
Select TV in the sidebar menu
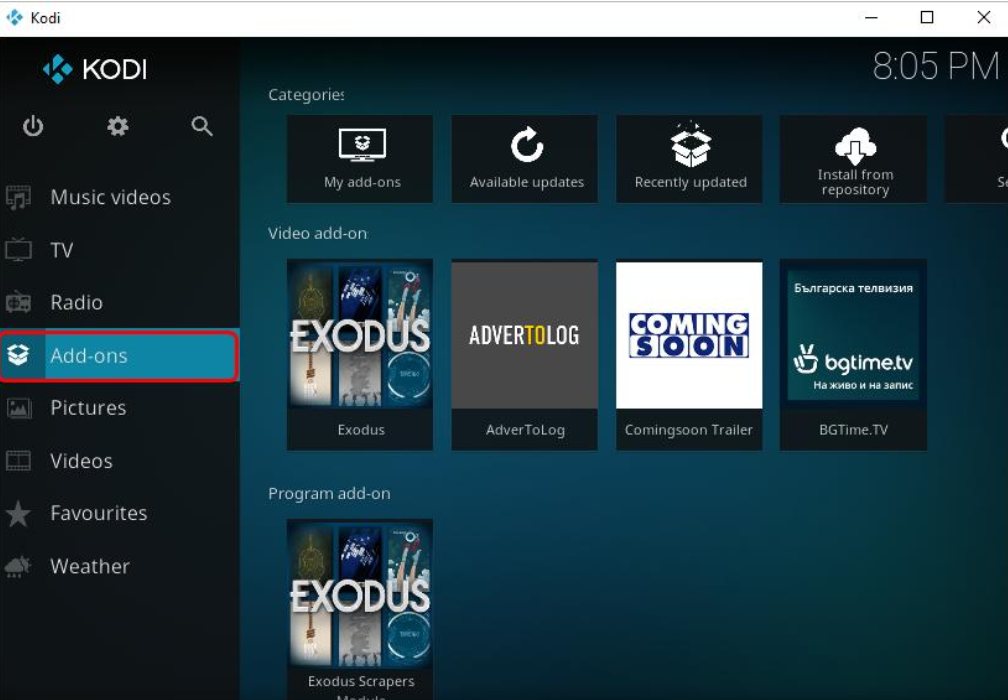coord(61,250)
